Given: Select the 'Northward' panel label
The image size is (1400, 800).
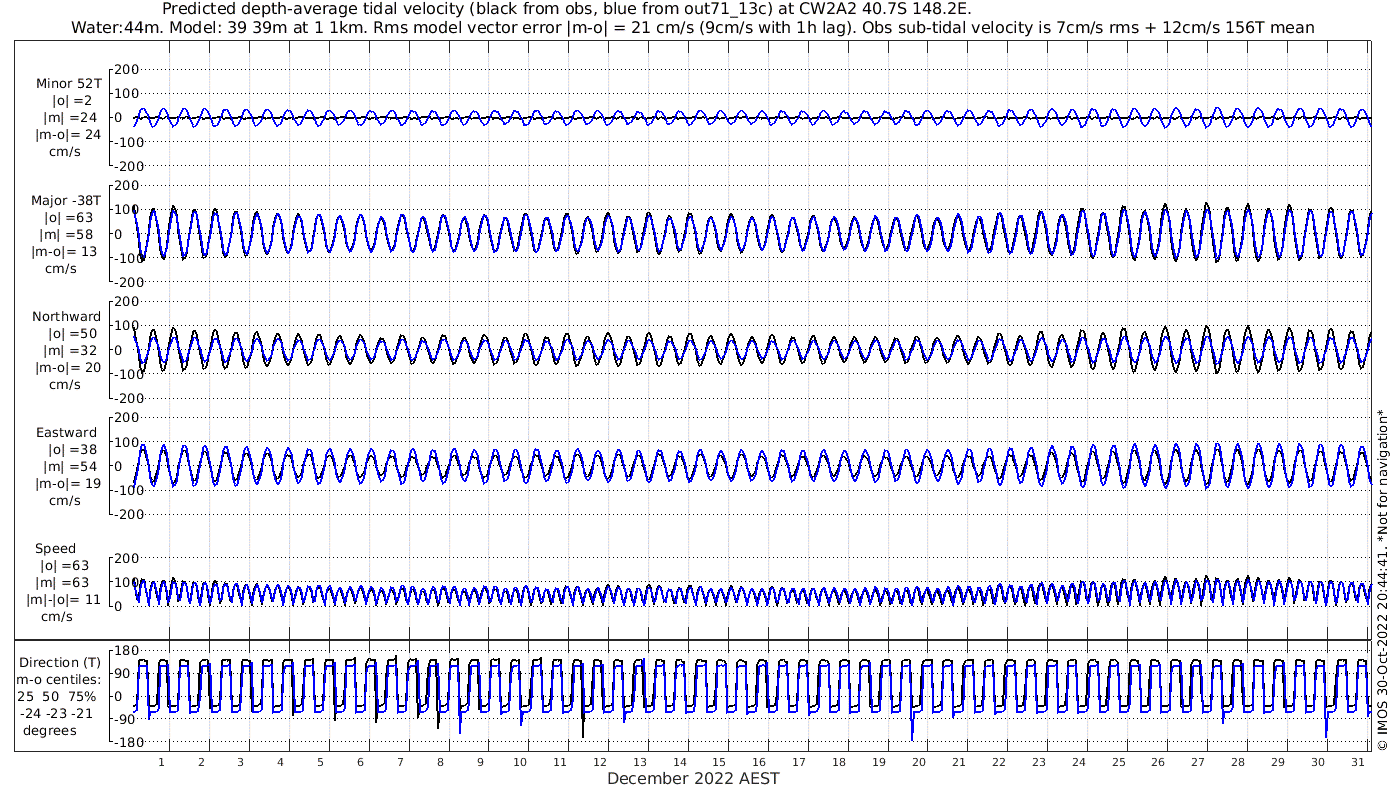Looking at the screenshot, I should pos(66,317).
